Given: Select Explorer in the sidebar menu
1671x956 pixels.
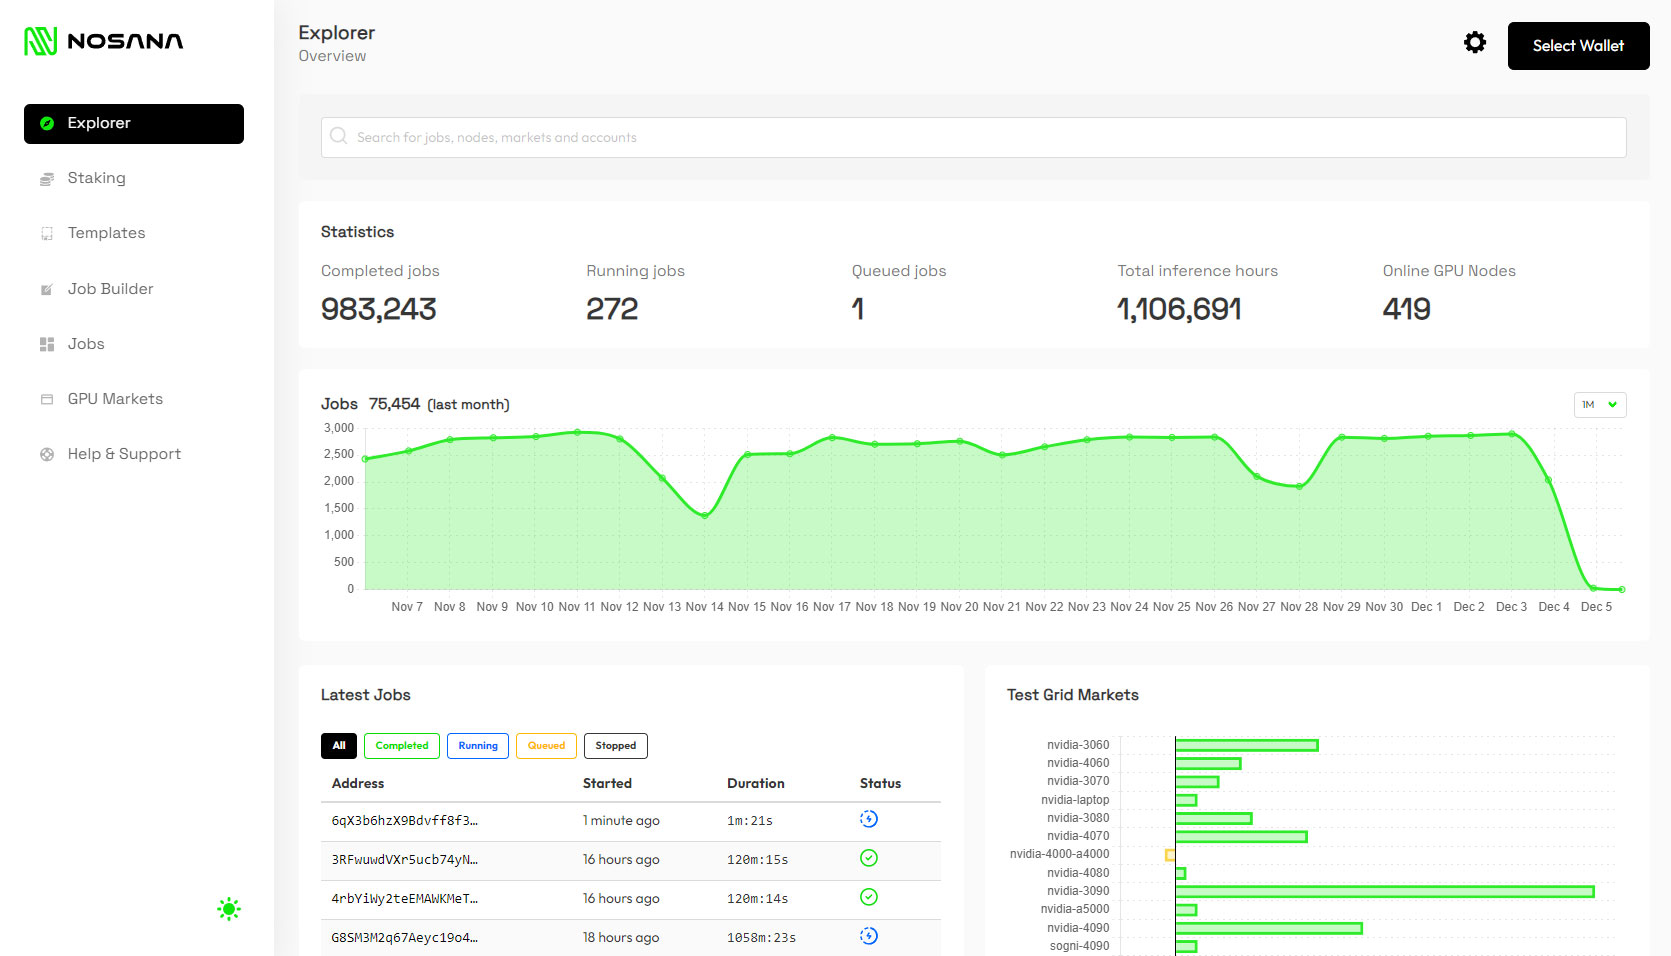Looking at the screenshot, I should click(99, 123).
